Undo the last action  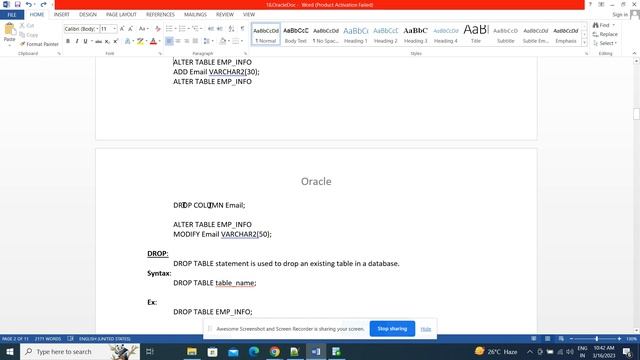[x=29, y=4]
